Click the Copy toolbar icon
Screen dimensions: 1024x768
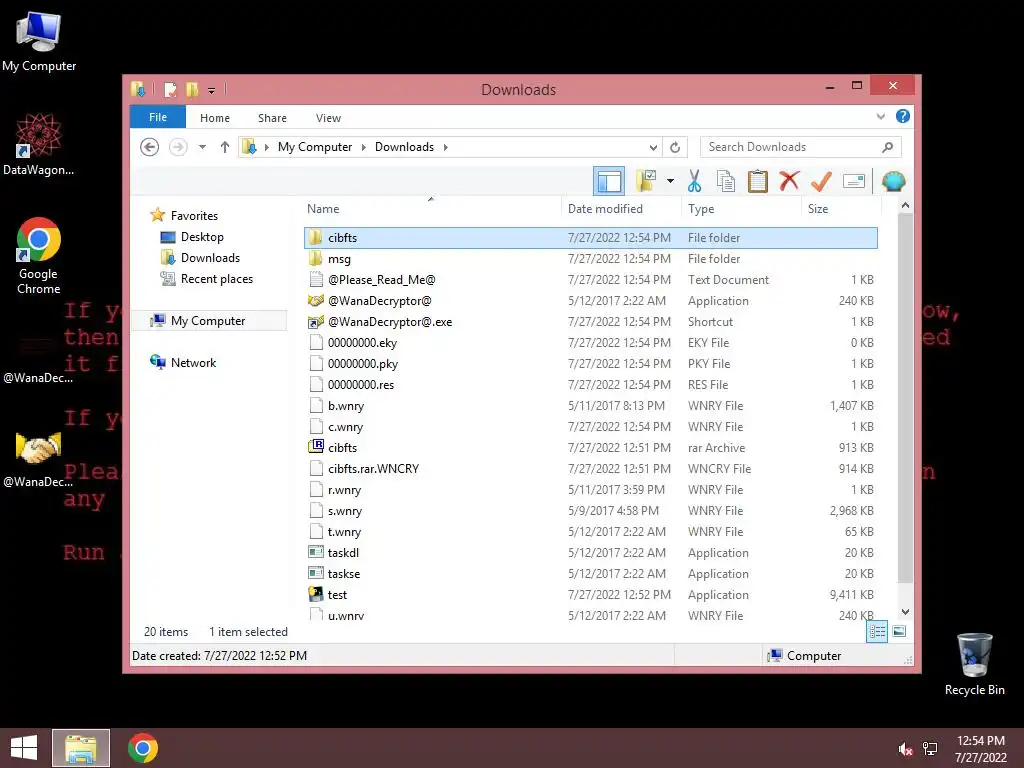tap(726, 182)
